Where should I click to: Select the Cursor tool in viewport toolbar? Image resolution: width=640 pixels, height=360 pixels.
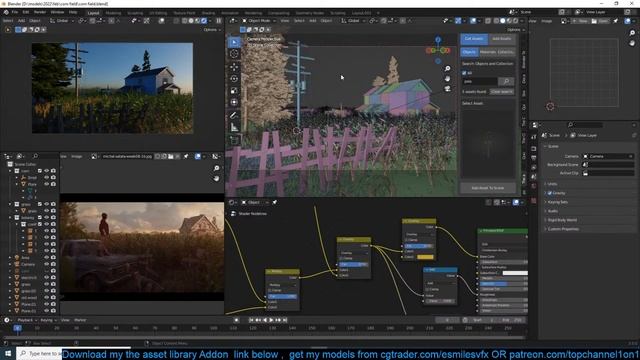pos(234,53)
